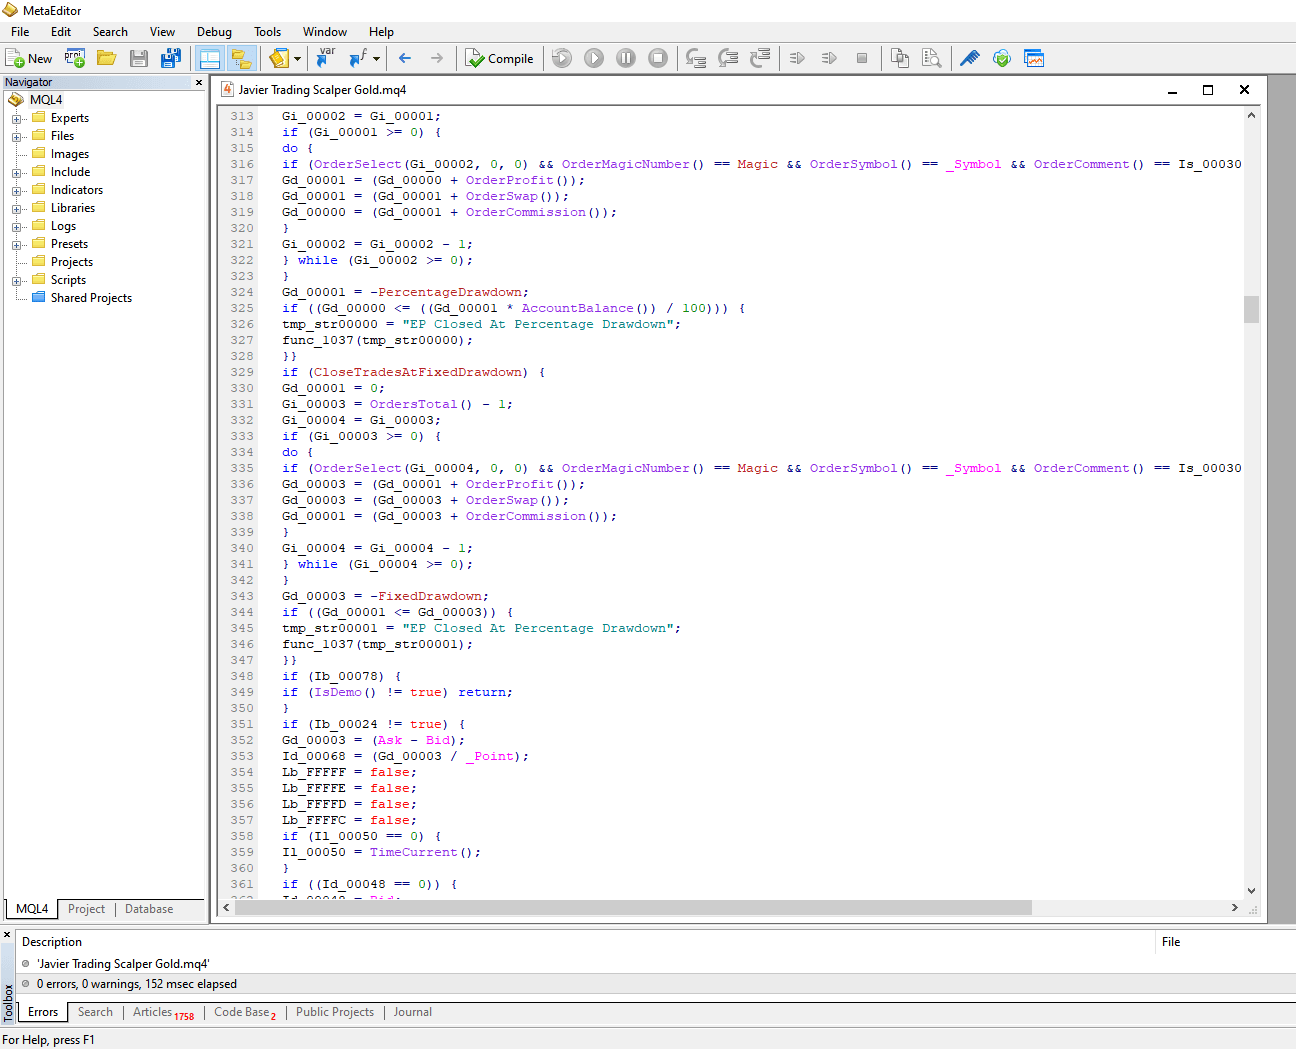Image resolution: width=1296 pixels, height=1049 pixels.
Task: Expand the Presets folder
Action: 17,245
